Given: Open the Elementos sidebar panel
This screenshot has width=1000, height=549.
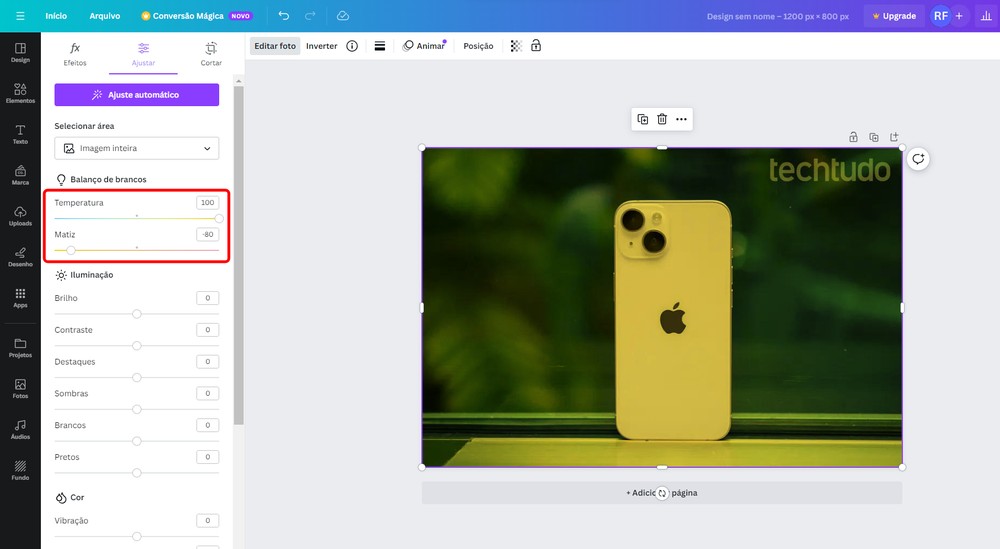Looking at the screenshot, I should tap(20, 91).
